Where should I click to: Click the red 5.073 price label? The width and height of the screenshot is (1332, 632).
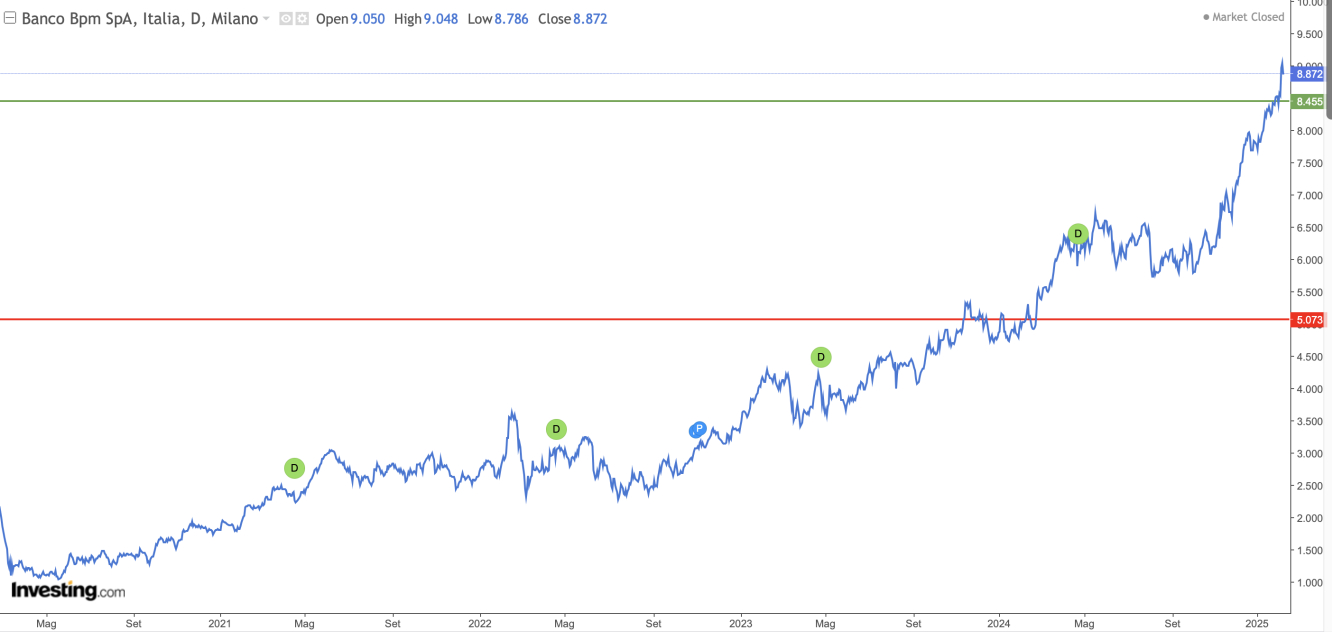(1308, 320)
